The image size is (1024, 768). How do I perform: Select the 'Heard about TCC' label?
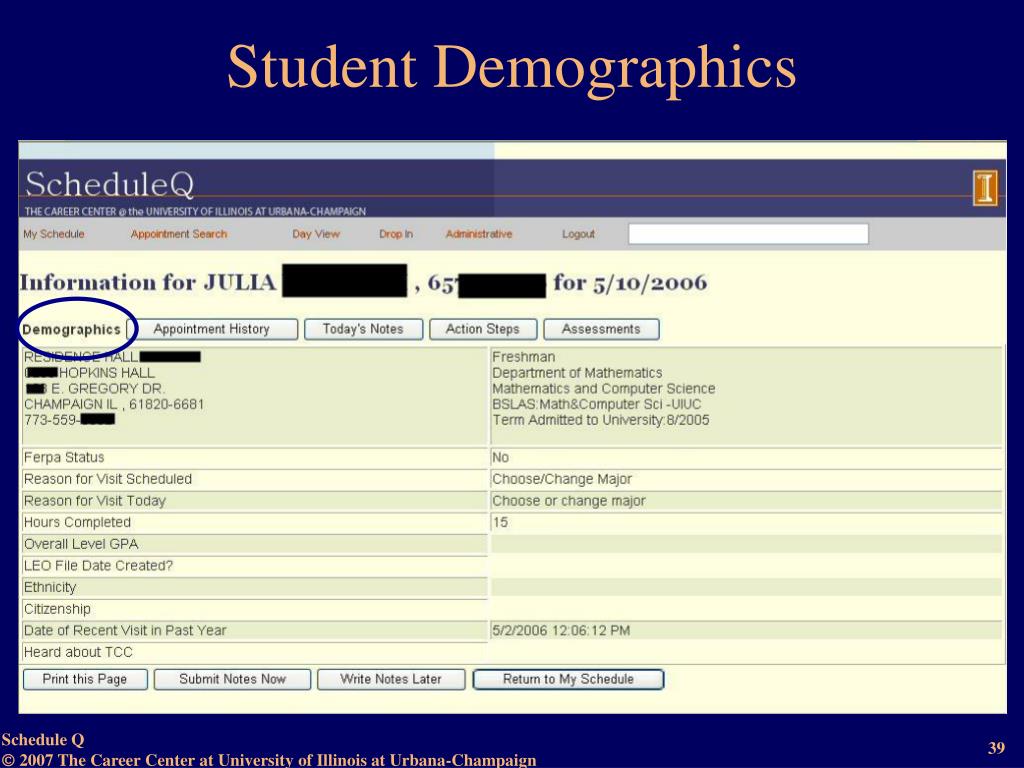[78, 652]
